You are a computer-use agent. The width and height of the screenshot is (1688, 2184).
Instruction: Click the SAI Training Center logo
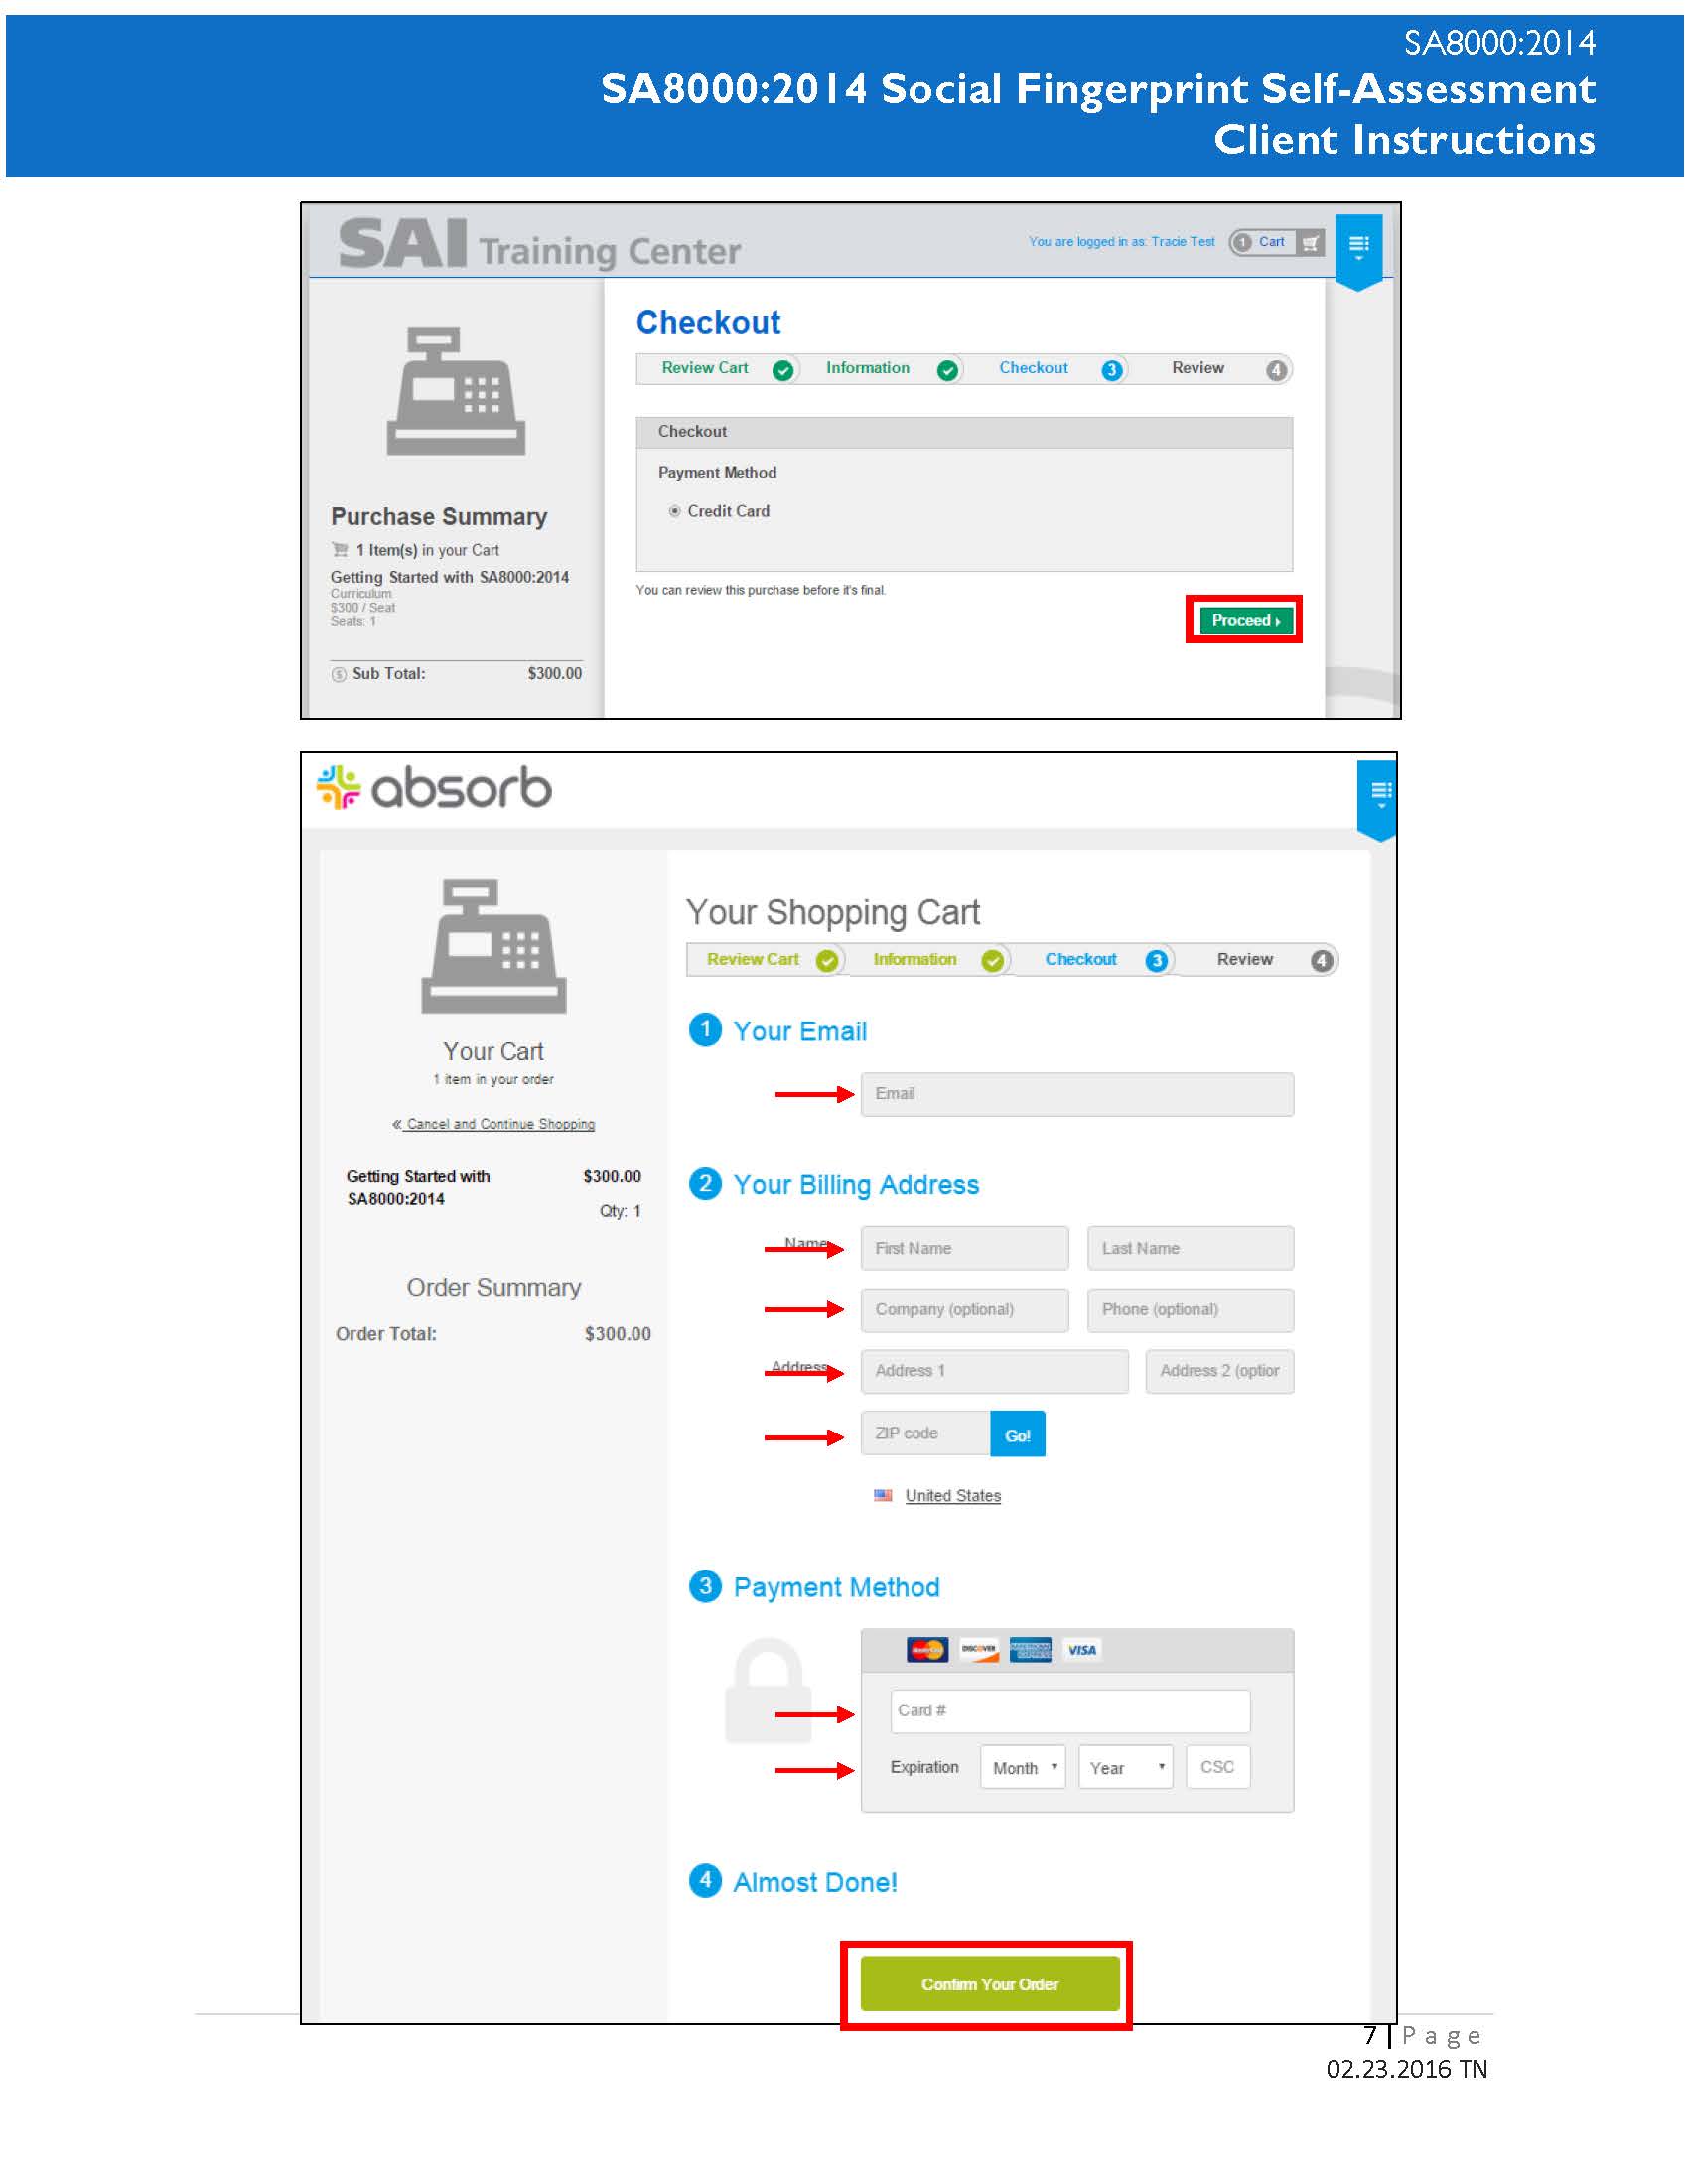pos(540,245)
